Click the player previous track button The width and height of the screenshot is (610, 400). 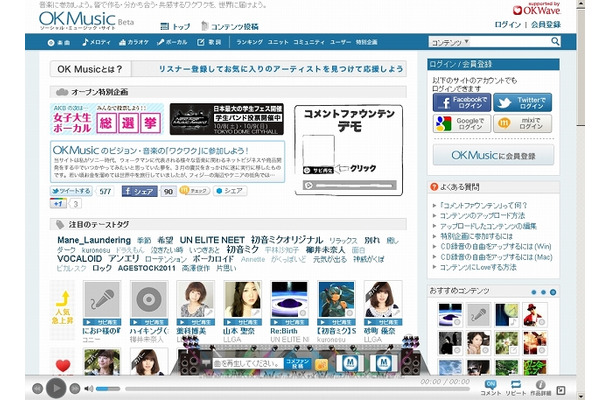pyautogui.click(x=37, y=388)
